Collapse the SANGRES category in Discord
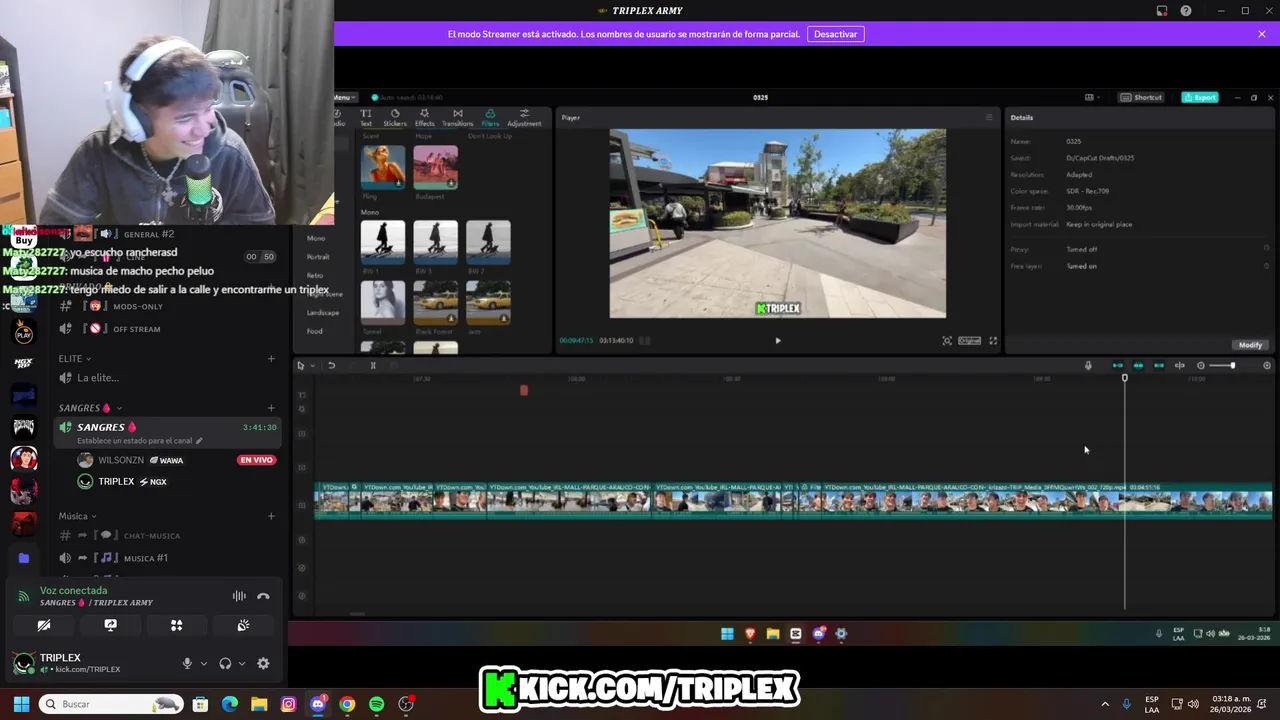1280x720 pixels. point(90,408)
